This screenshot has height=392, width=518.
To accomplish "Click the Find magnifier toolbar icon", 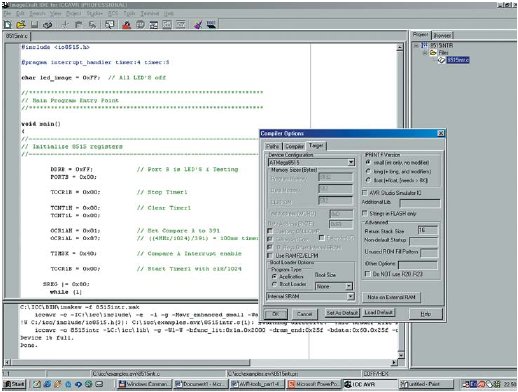I will click(x=110, y=24).
